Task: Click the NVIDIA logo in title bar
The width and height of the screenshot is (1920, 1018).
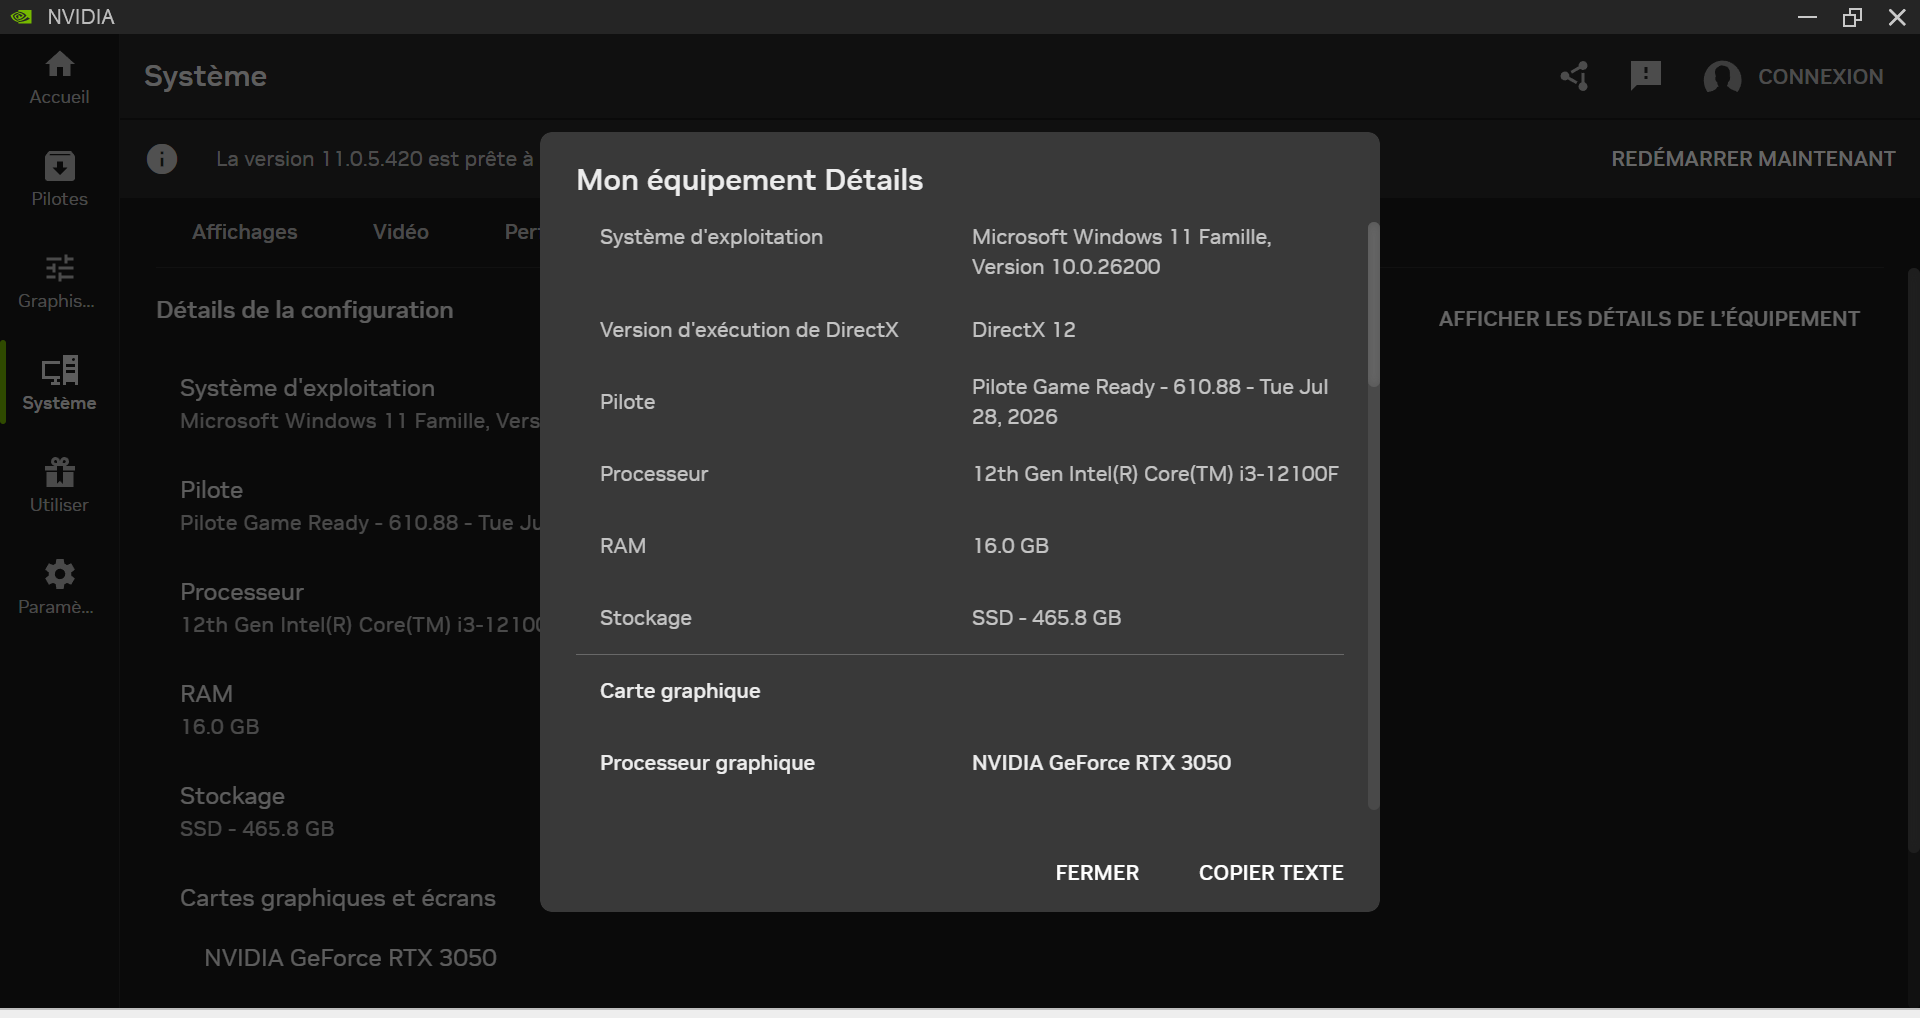Action: pyautogui.click(x=21, y=17)
